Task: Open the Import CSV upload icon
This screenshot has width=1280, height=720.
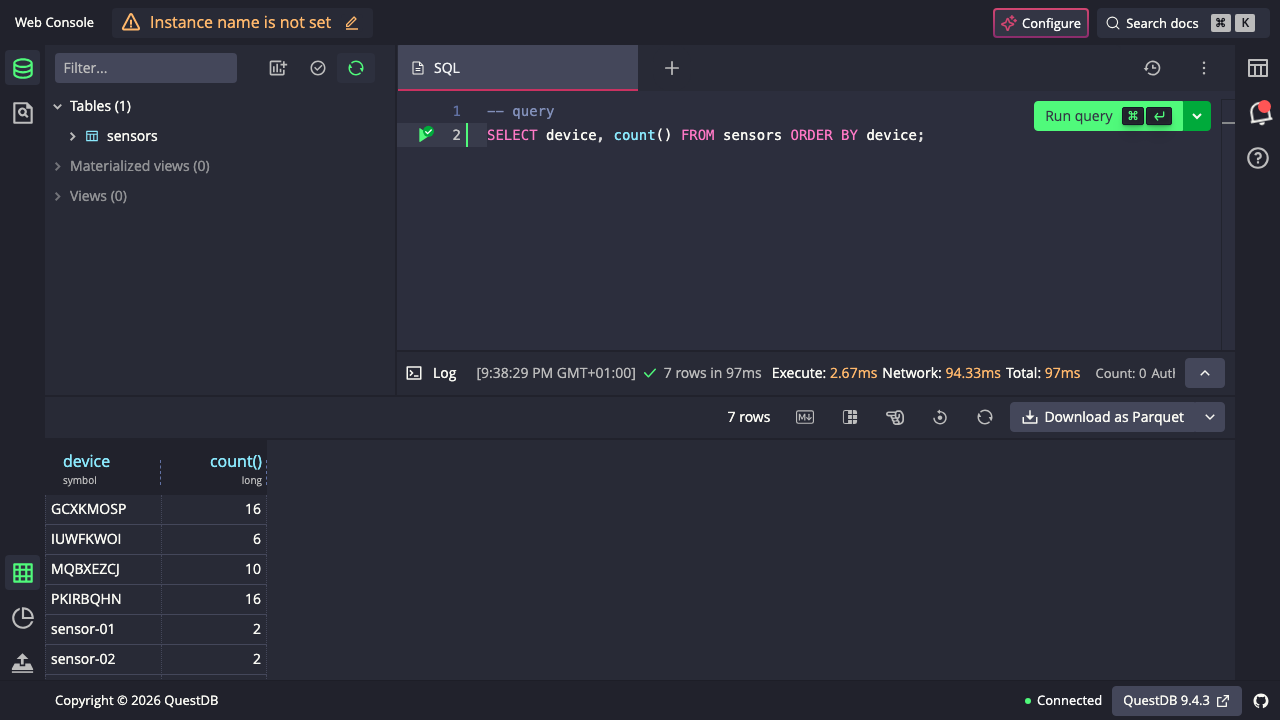Action: 22,663
